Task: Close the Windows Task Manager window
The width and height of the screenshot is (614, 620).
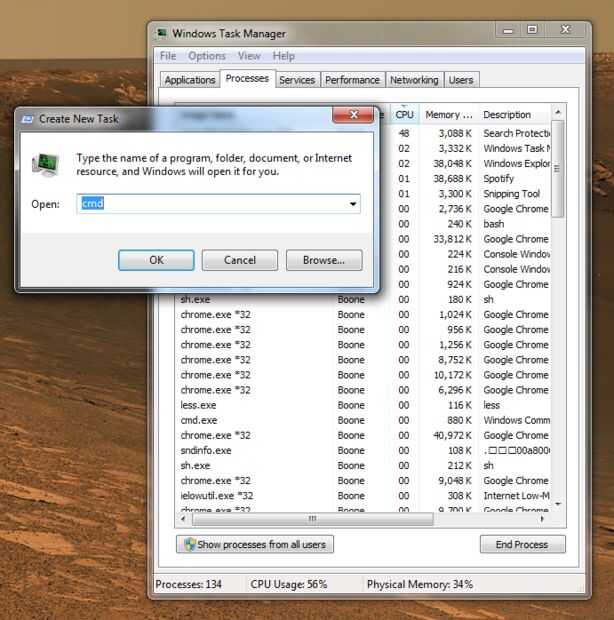Action: coord(566,30)
